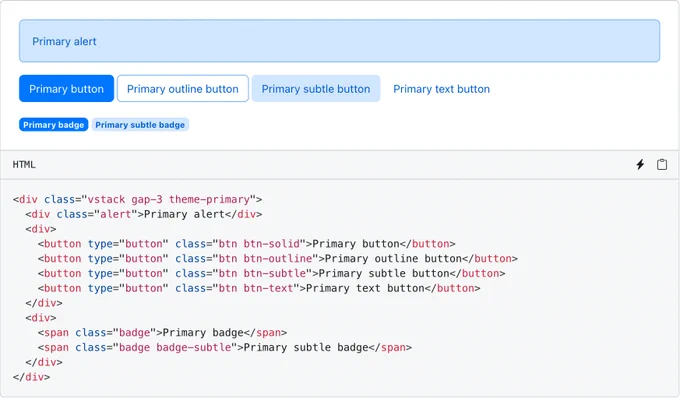This screenshot has width=680, height=398.
Task: Click the Primary text button
Action: [441, 88]
